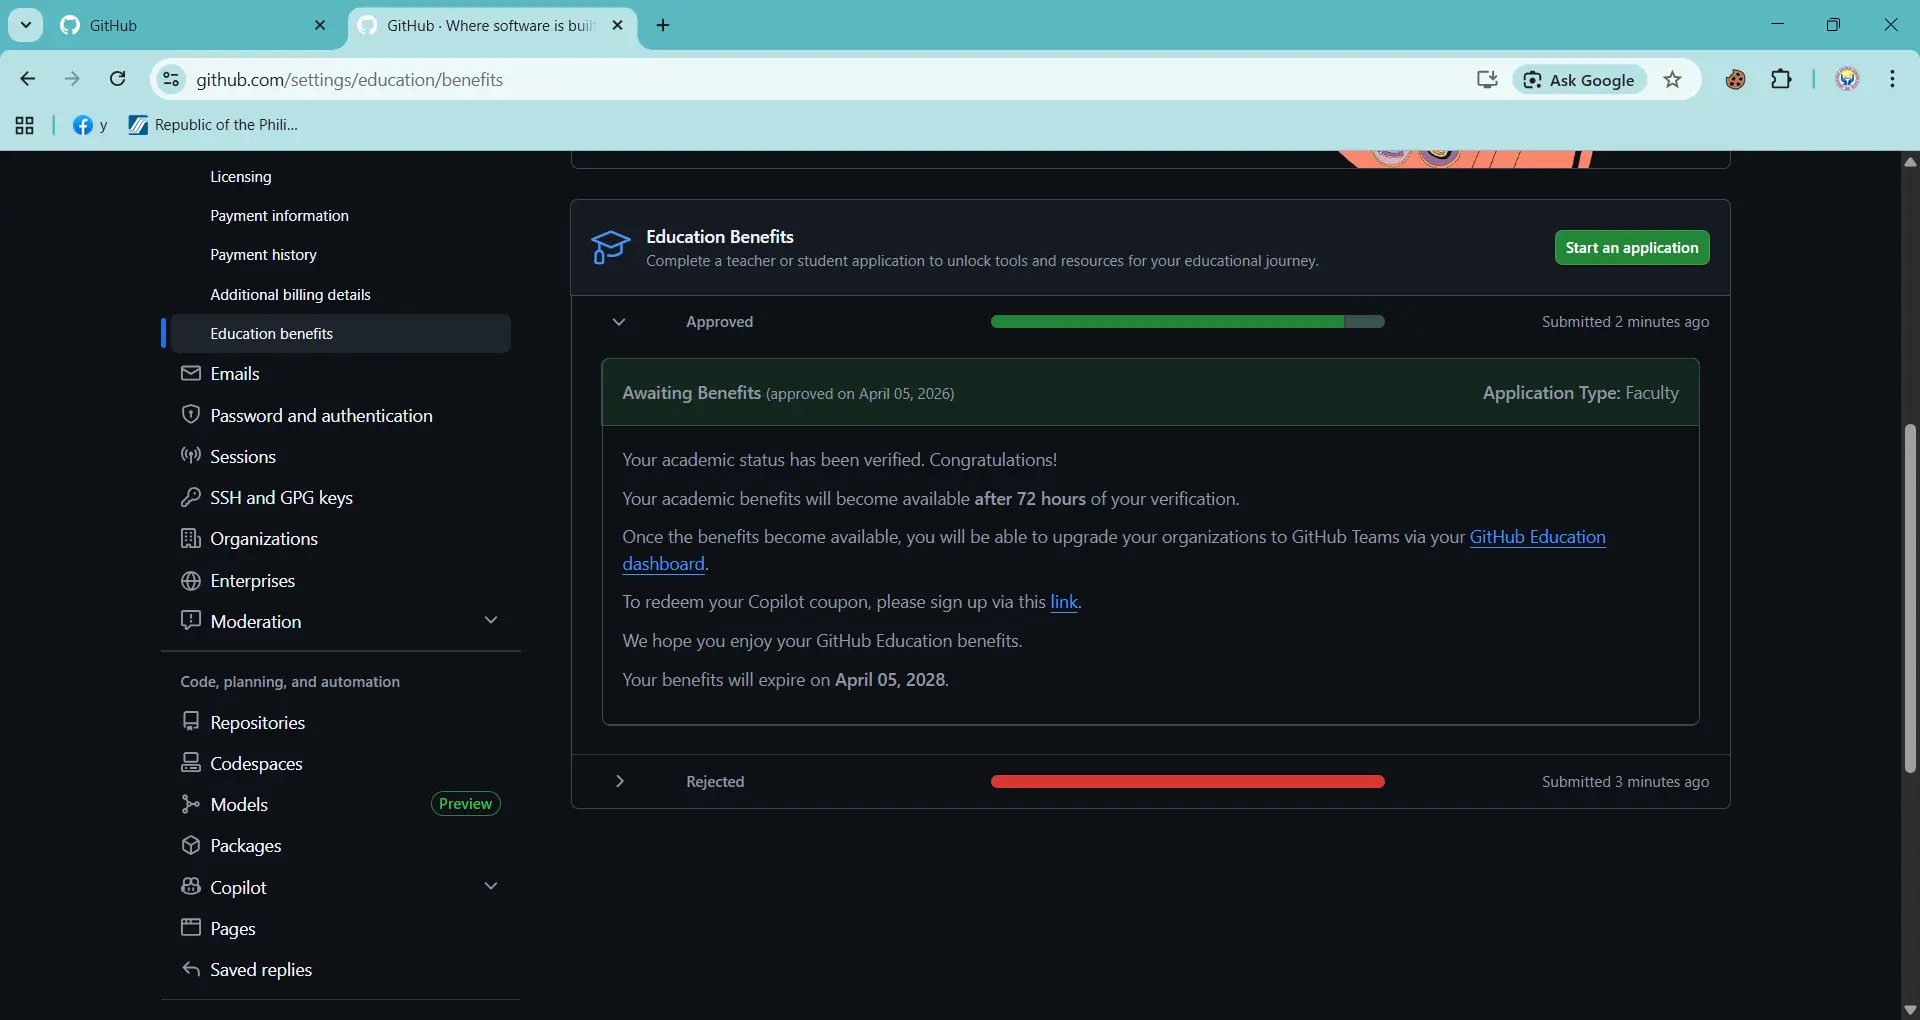Click the SSH and GPG keys key icon
The height and width of the screenshot is (1020, 1920).
coord(190,497)
